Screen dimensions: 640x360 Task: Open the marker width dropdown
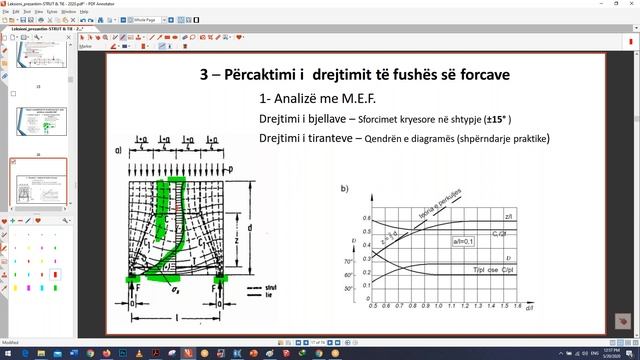pyautogui.click(x=129, y=46)
